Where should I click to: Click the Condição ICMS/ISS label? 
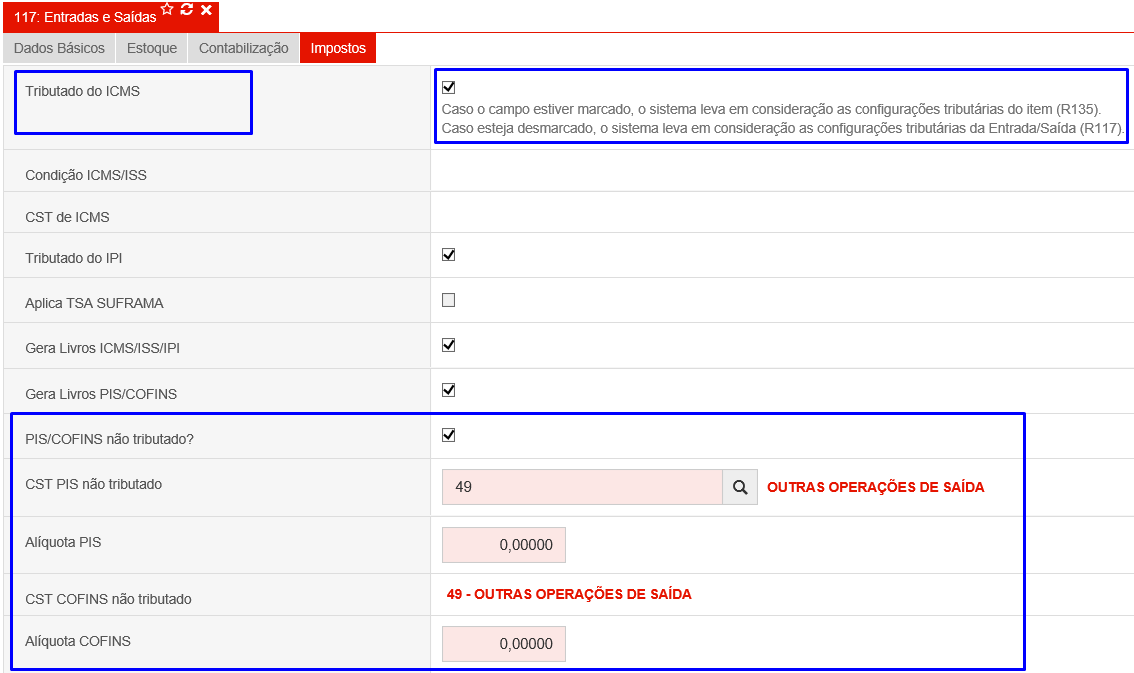[86, 175]
